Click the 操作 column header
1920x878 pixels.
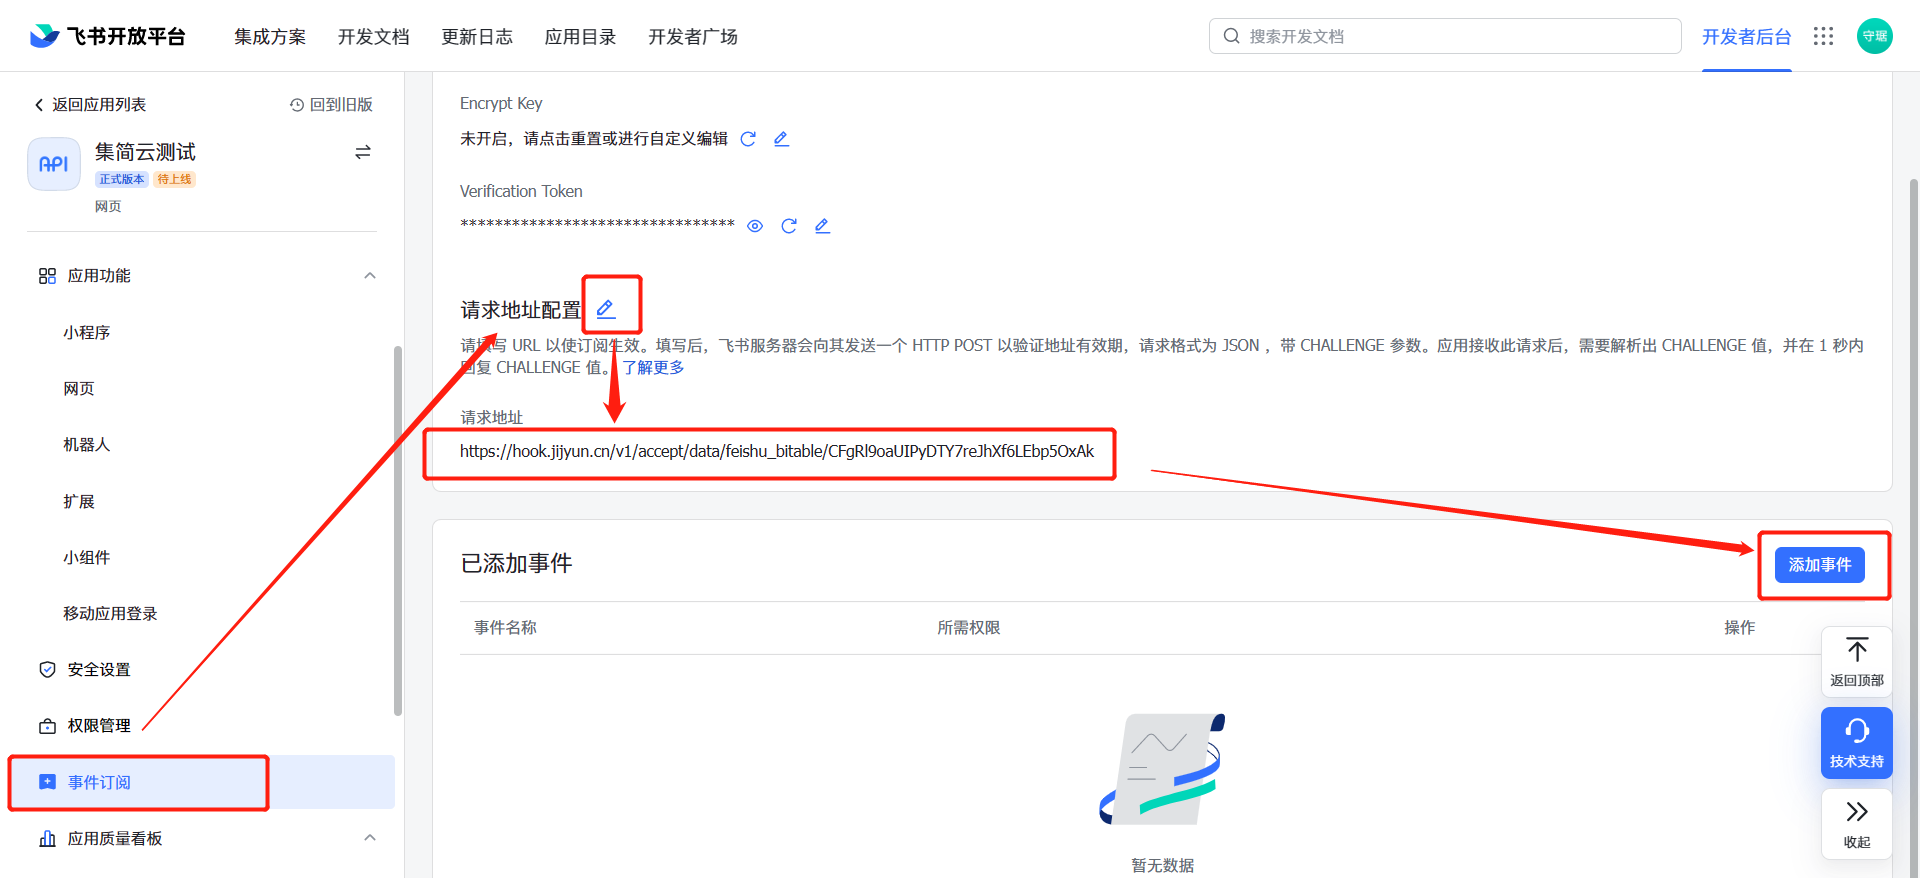(x=1740, y=628)
